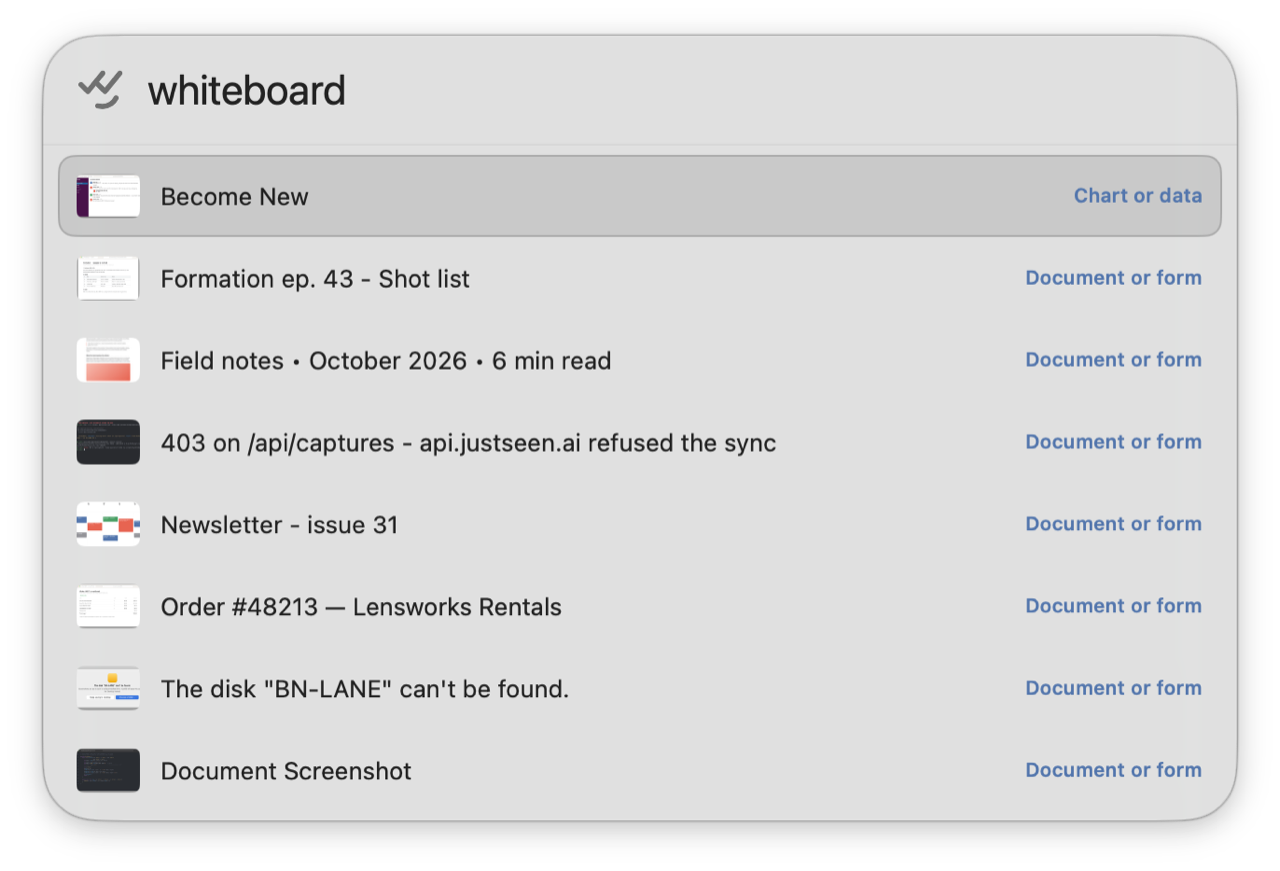Open the 403 on /api/captures thumbnail
This screenshot has height=871, width=1280.
coord(108,442)
